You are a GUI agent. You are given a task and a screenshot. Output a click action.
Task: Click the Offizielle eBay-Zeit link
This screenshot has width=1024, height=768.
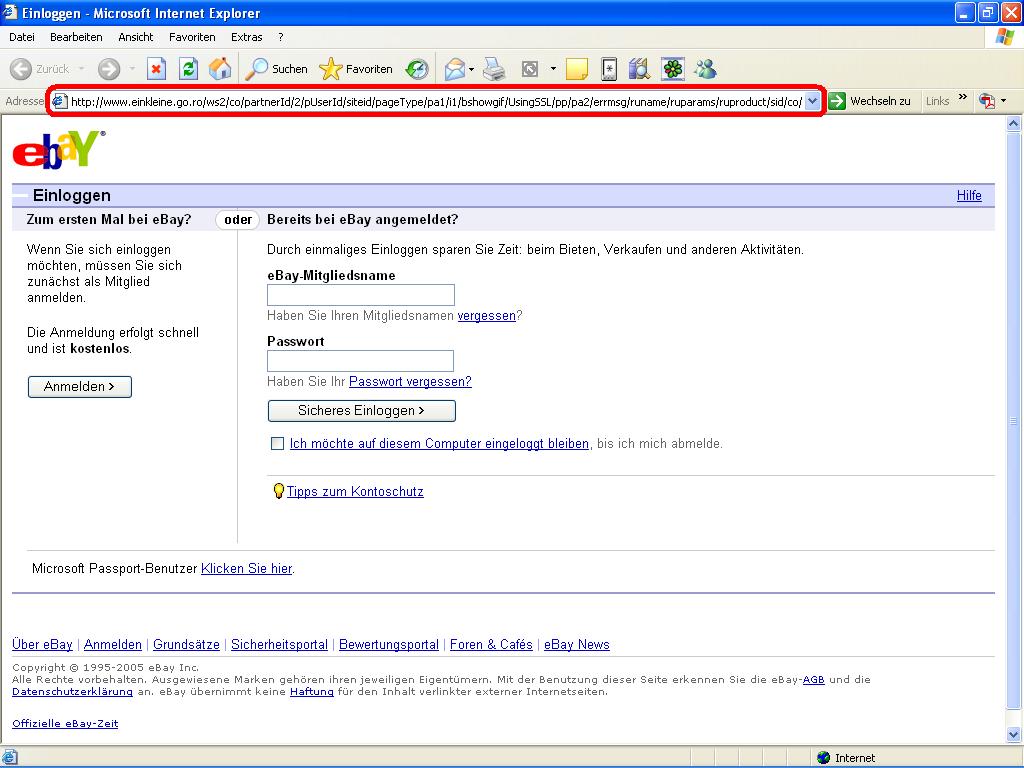65,724
